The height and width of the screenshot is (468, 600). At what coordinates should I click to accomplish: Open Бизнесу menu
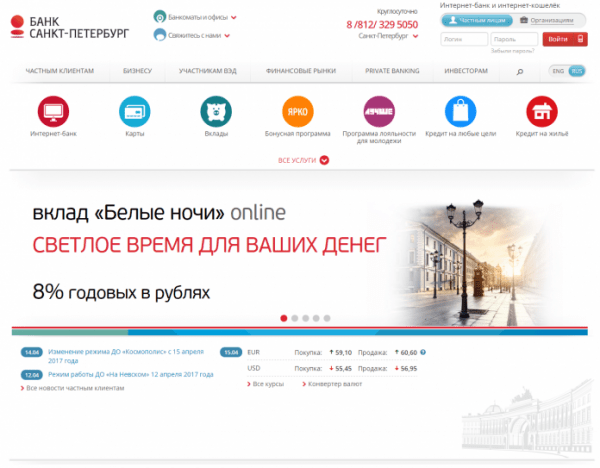tap(137, 71)
